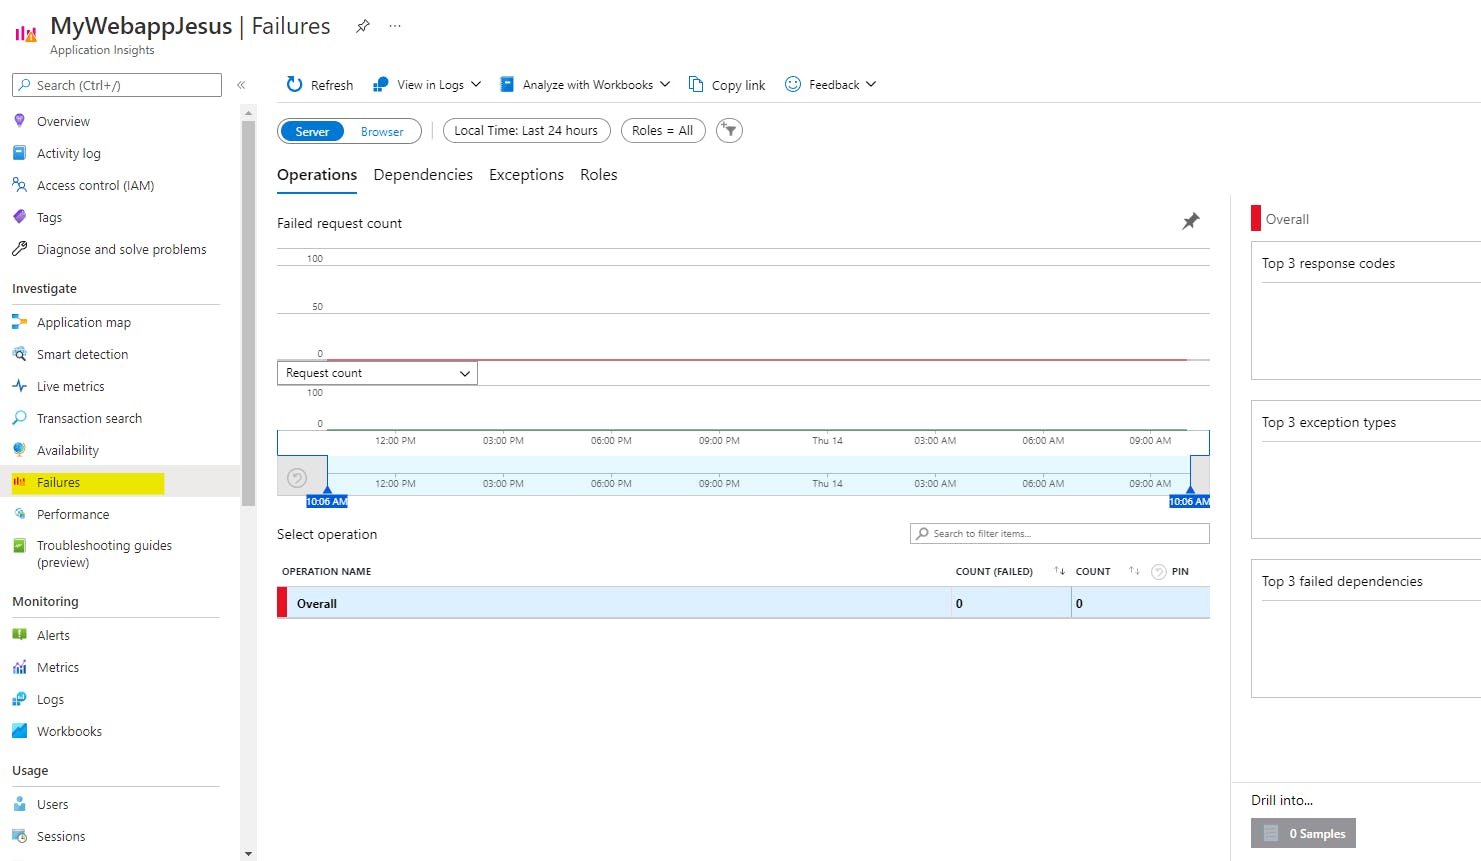Expand the Feedback dropdown chevron
The height and width of the screenshot is (861, 1481).
pos(871,85)
